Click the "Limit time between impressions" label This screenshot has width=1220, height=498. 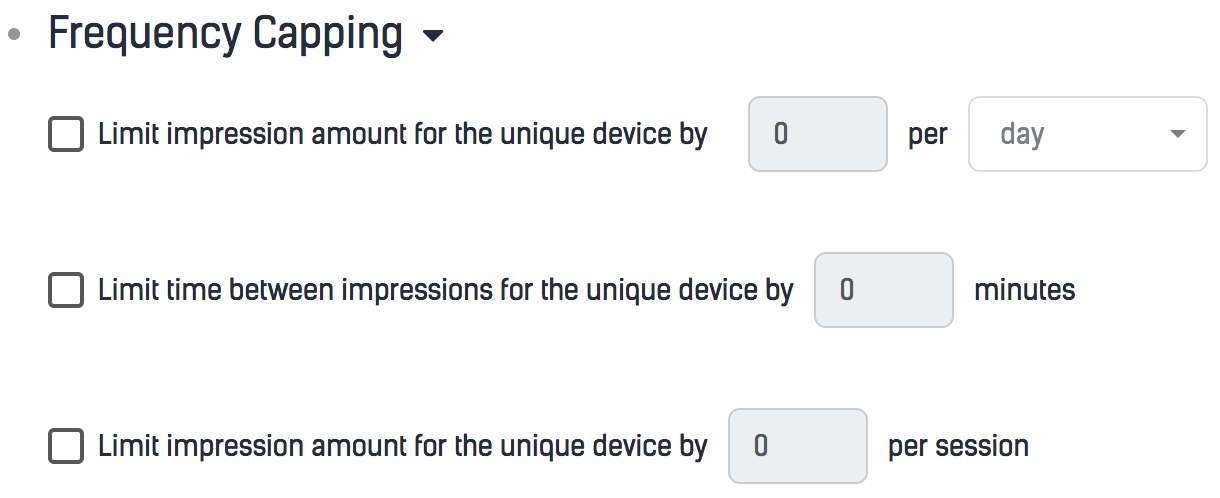445,291
